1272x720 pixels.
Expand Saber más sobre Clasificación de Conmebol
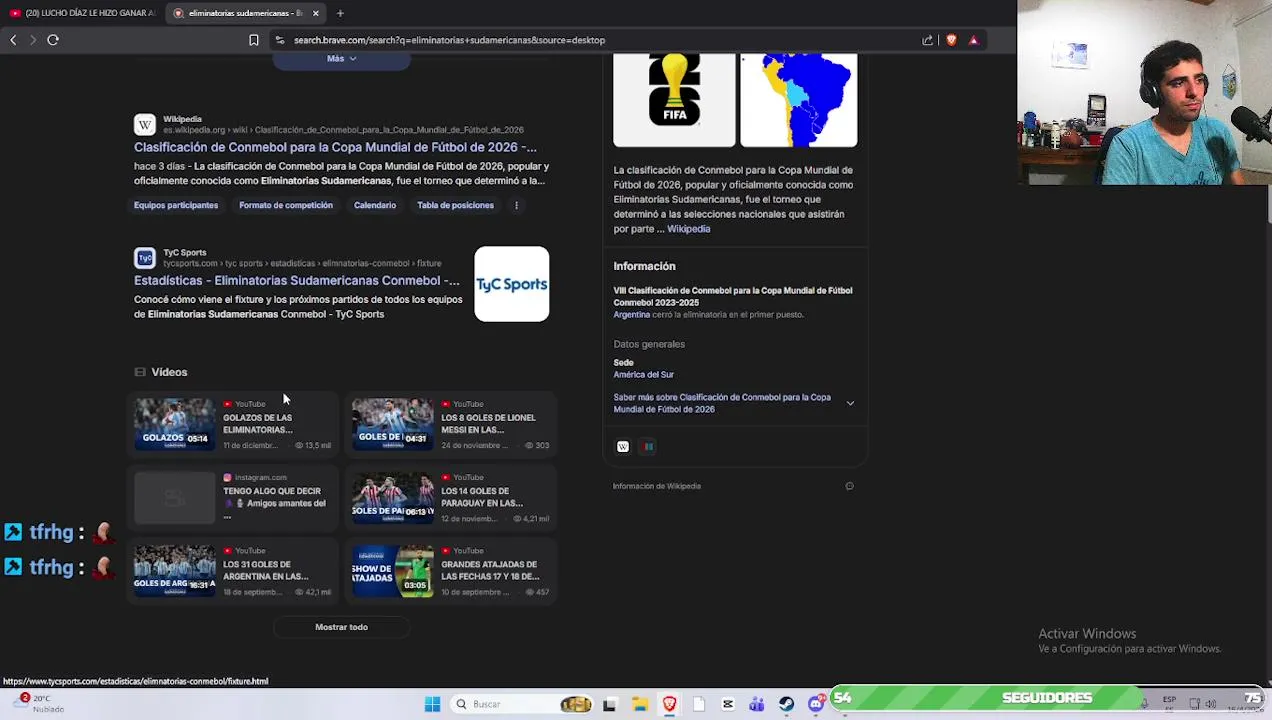(x=734, y=403)
